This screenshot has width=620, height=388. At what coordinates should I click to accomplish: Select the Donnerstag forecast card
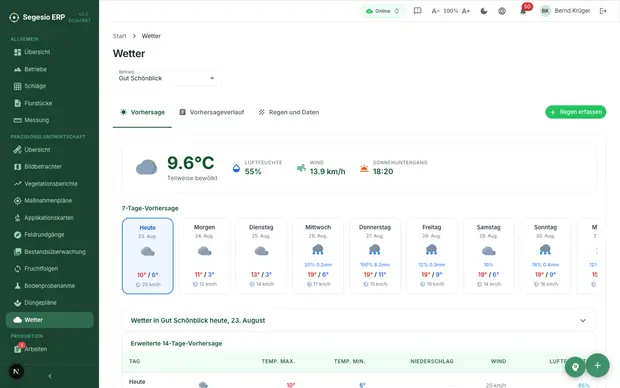tap(375, 256)
